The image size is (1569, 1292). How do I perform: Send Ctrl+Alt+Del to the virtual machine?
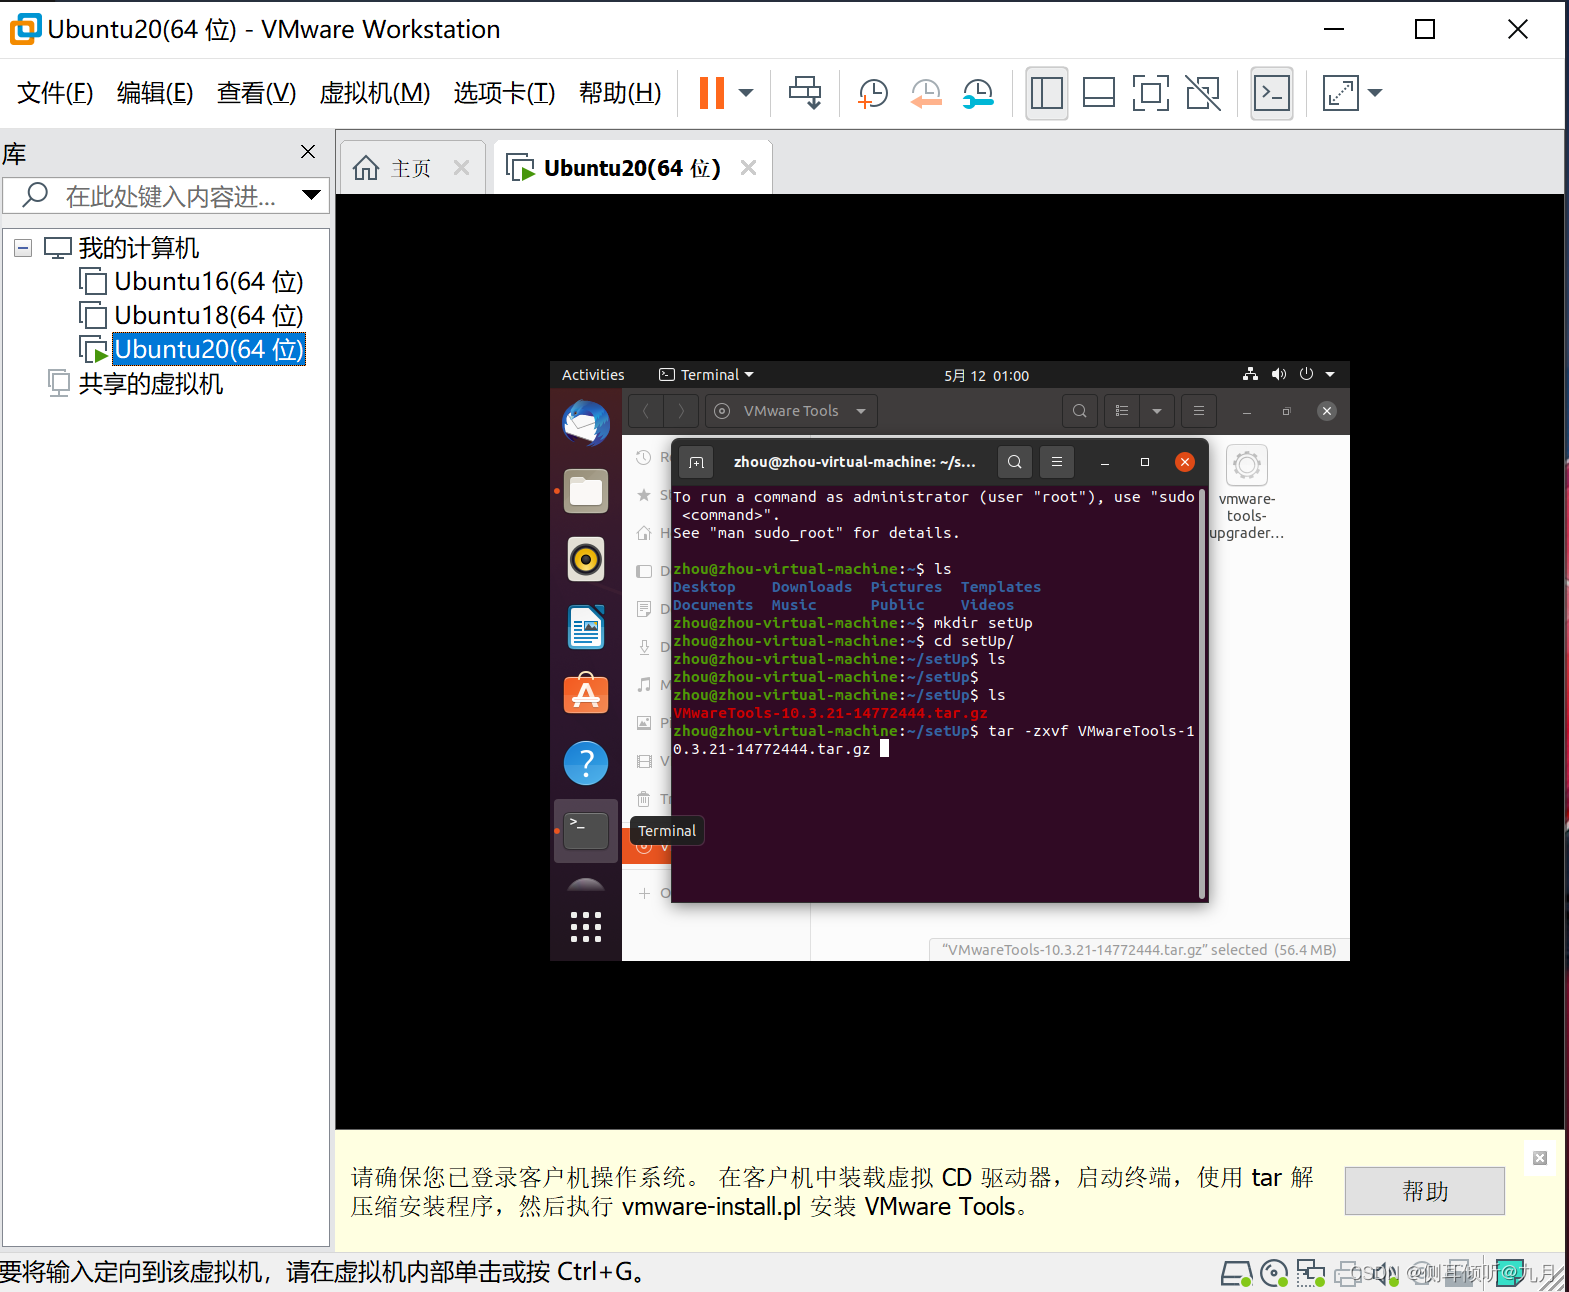pyautogui.click(x=805, y=93)
